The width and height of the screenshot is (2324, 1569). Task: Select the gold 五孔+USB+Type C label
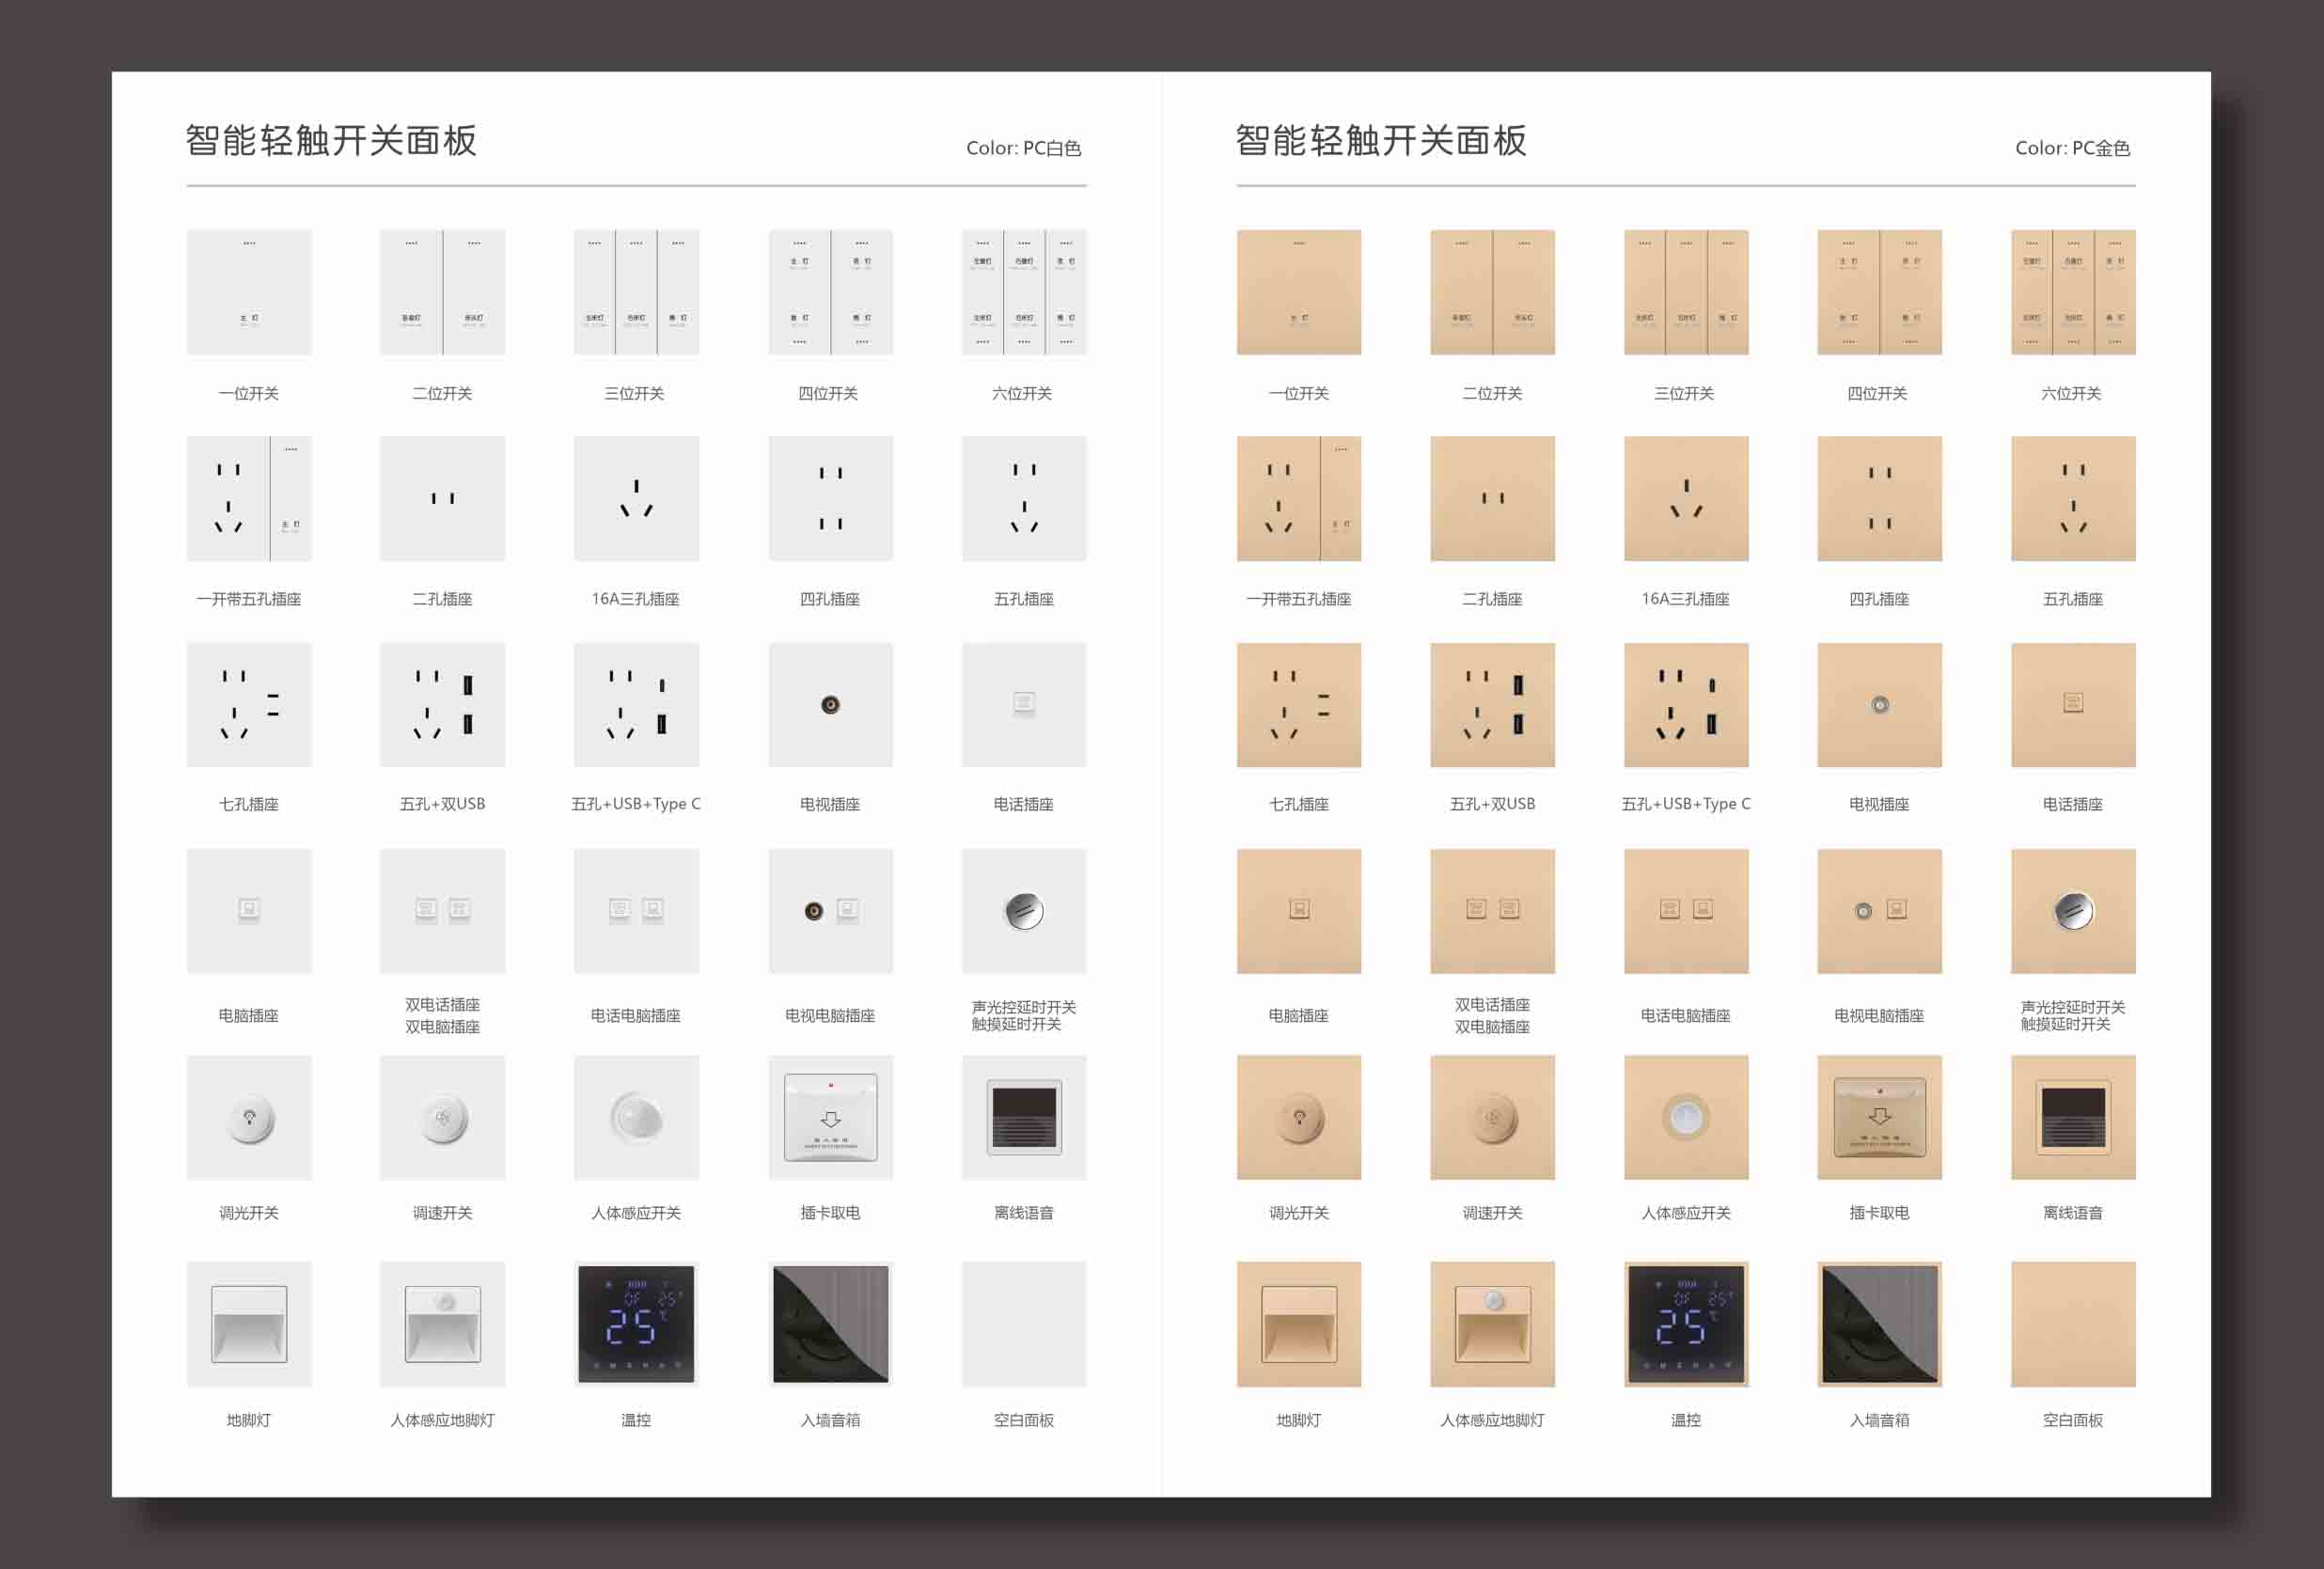point(1686,804)
